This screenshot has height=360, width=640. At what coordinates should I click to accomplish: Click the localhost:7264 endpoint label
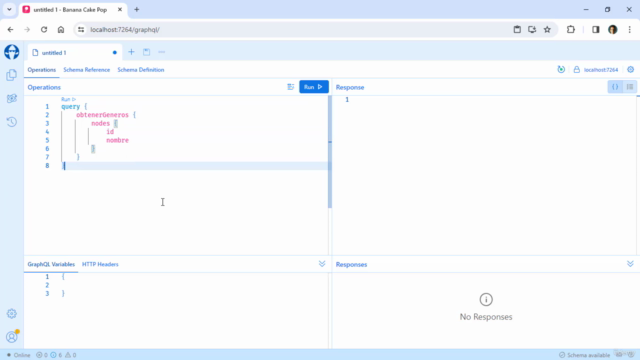601,70
